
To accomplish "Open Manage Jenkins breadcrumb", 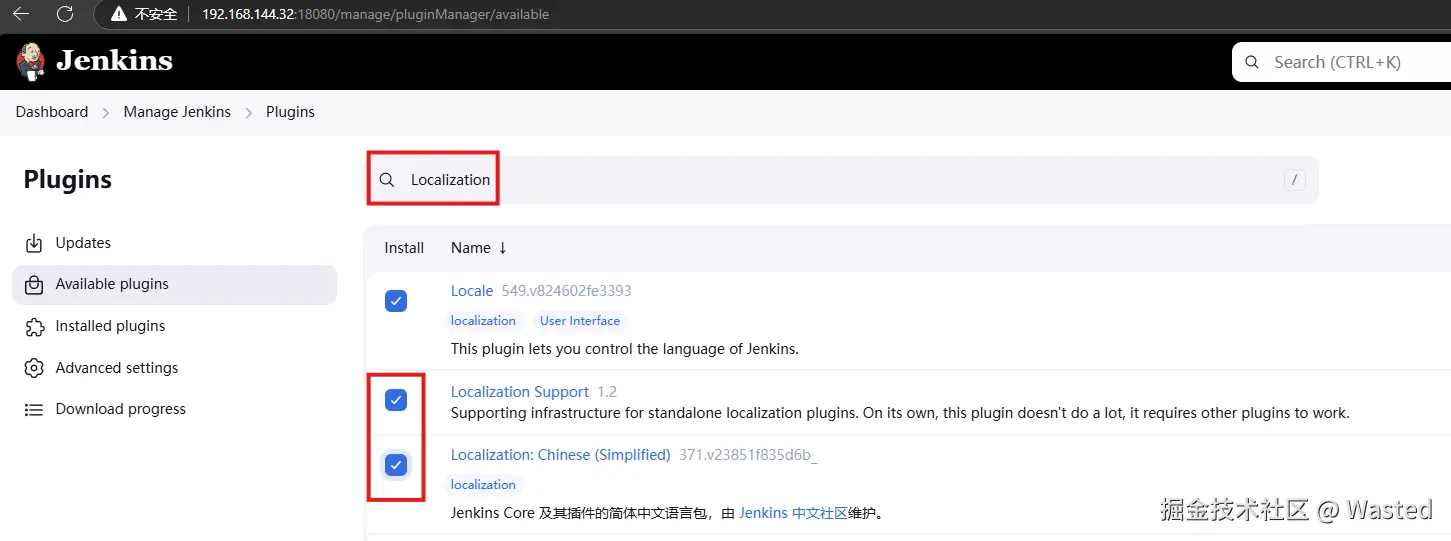I will (177, 112).
